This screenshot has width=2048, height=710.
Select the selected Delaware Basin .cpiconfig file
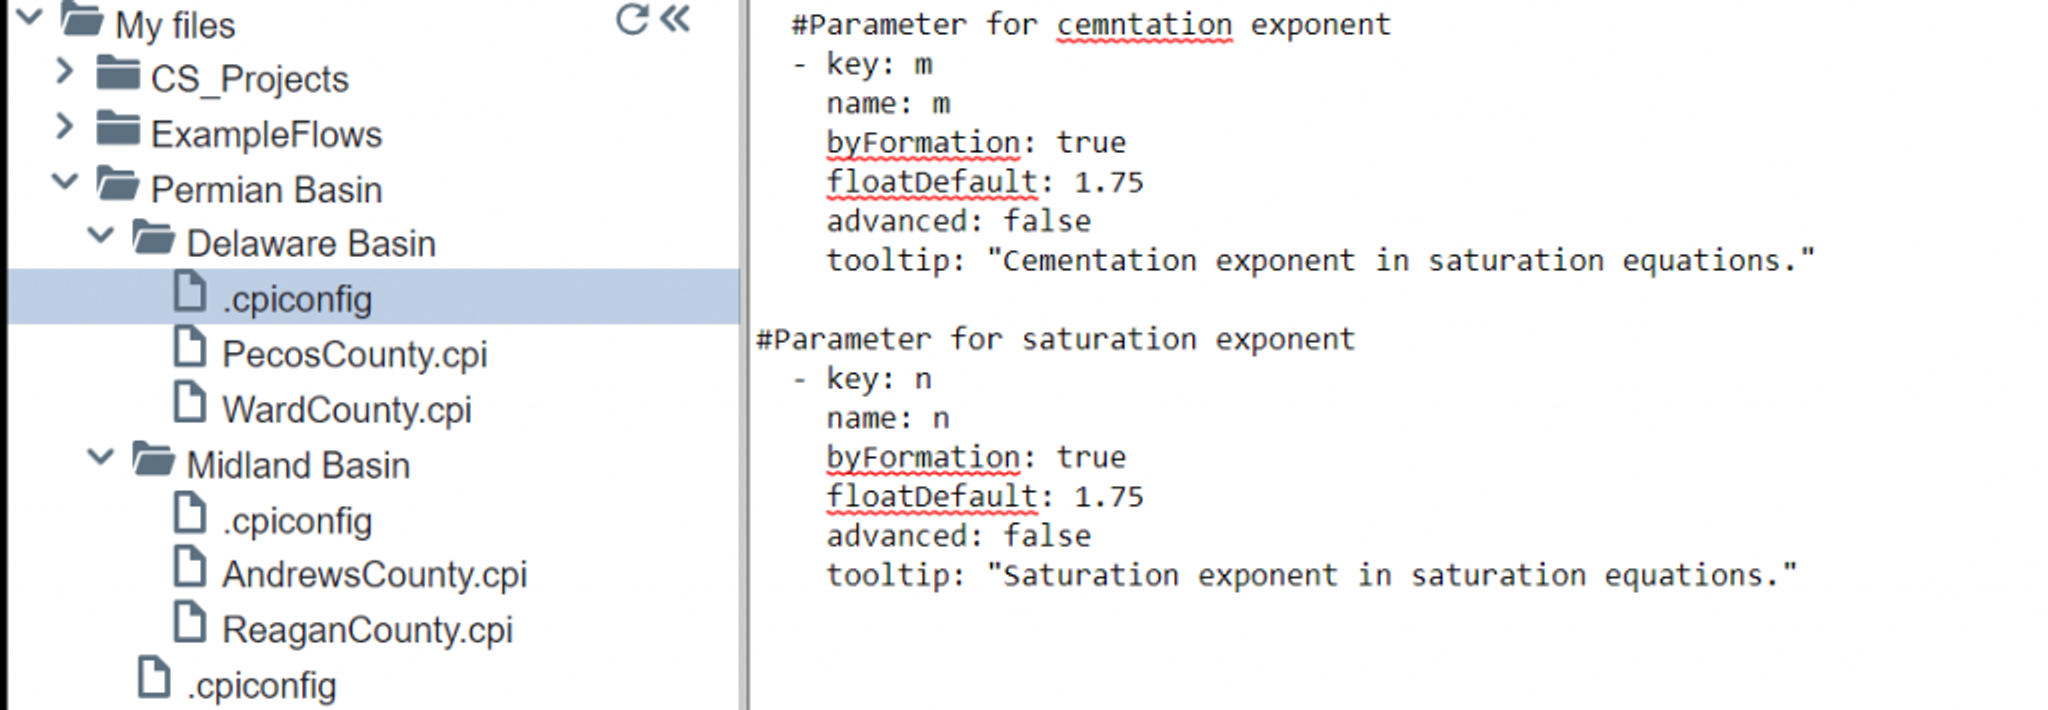click(374, 297)
